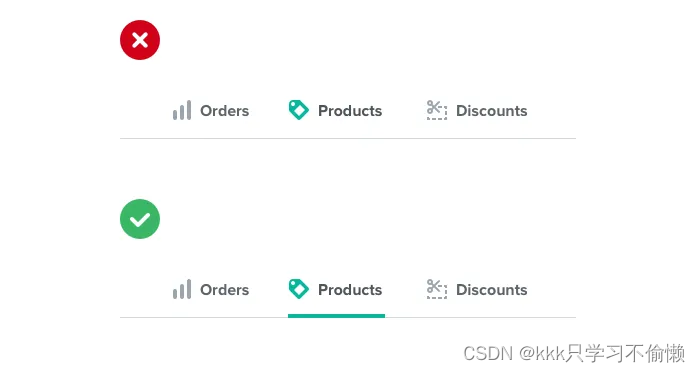Click the bar chart icon in top Orders tab
Screen dimensions: 700x372
pyautogui.click(x=182, y=110)
